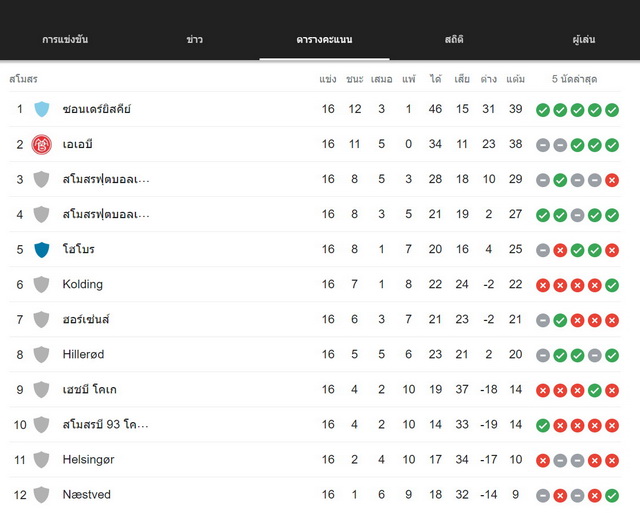Screen dimensions: 640x516
Task: Click Kolding's gray shield crest
Action: (x=42, y=285)
